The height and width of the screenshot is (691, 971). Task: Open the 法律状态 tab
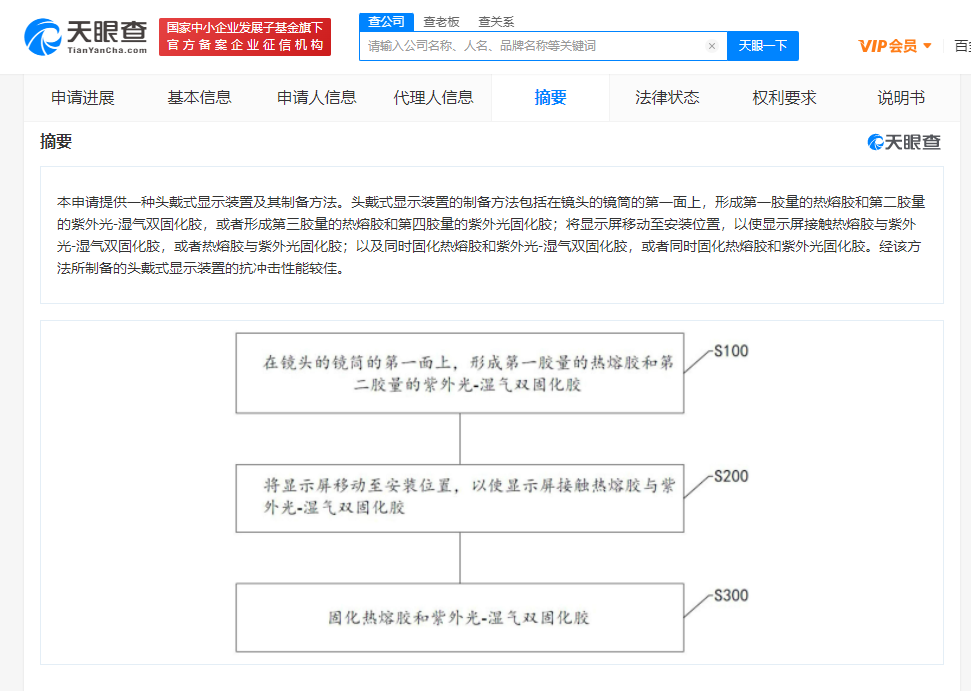tap(667, 97)
